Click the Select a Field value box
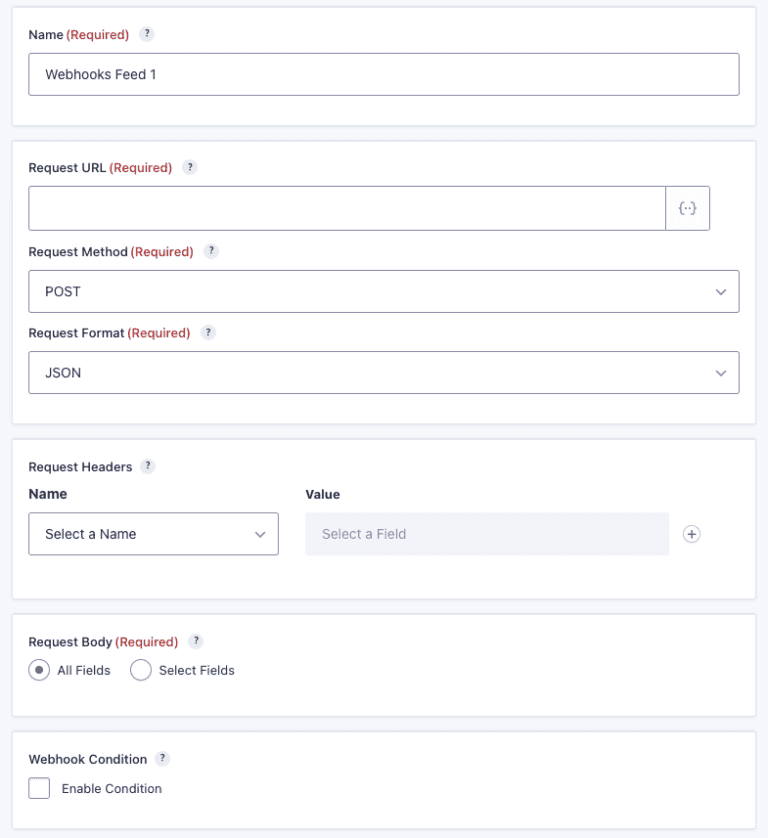The height and width of the screenshot is (838, 768). (x=487, y=534)
